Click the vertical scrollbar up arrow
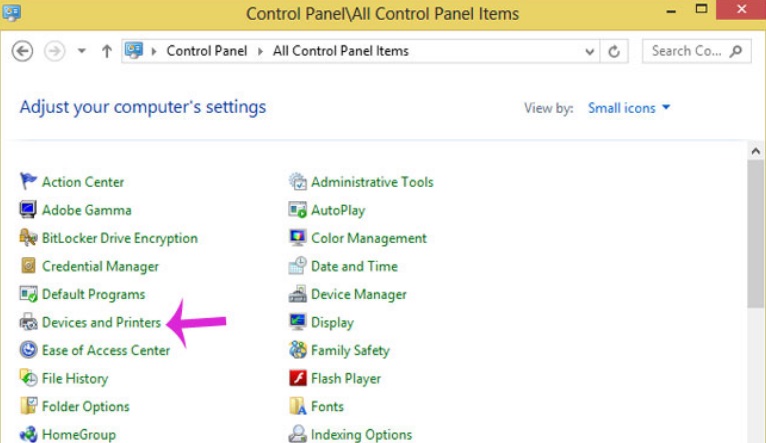The height and width of the screenshot is (443, 766). 756,151
